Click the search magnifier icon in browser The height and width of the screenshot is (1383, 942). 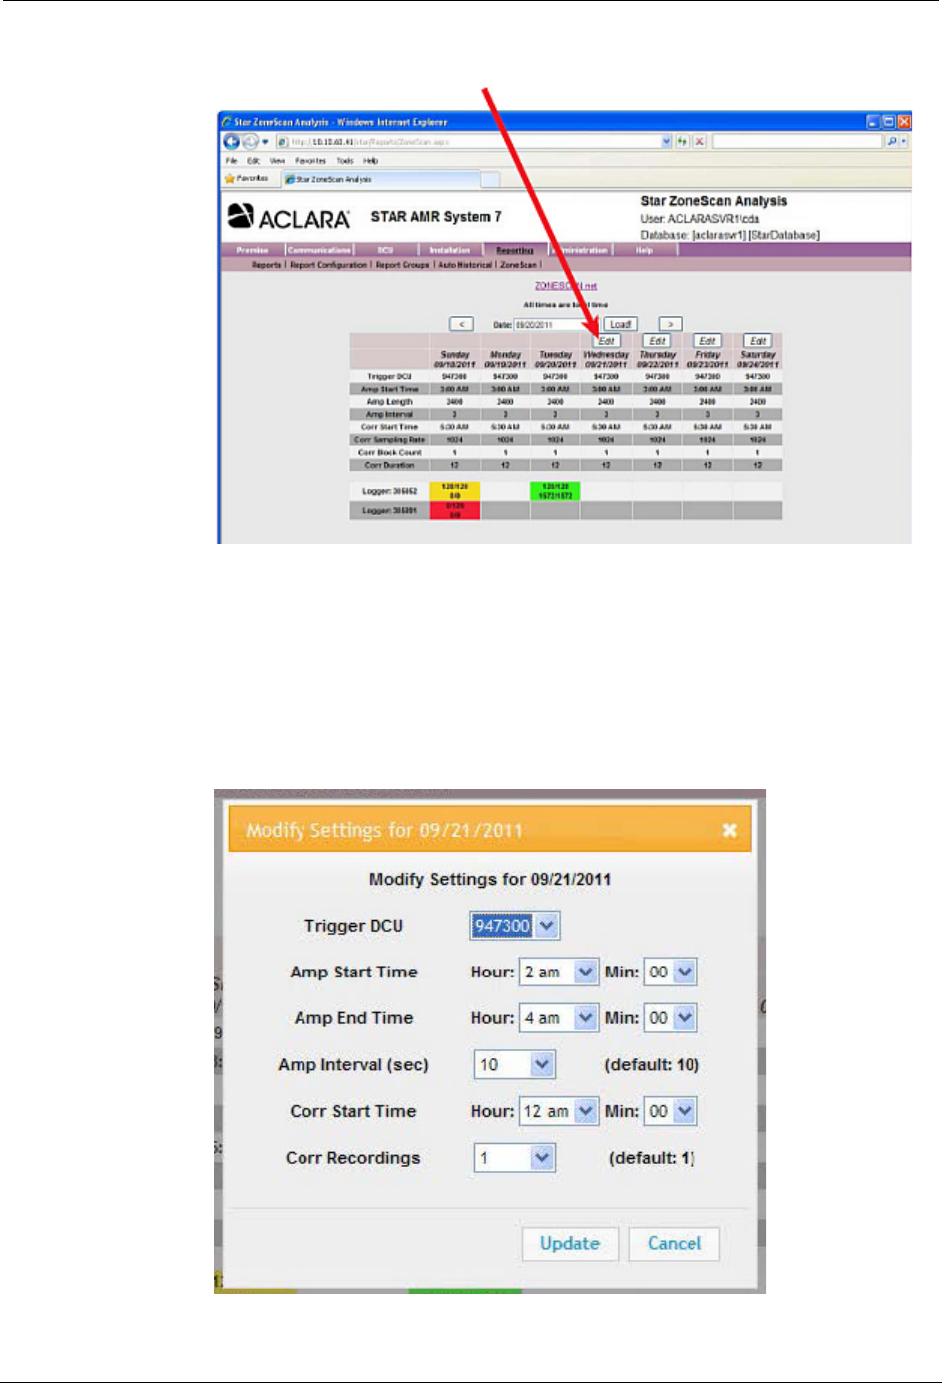pos(891,142)
